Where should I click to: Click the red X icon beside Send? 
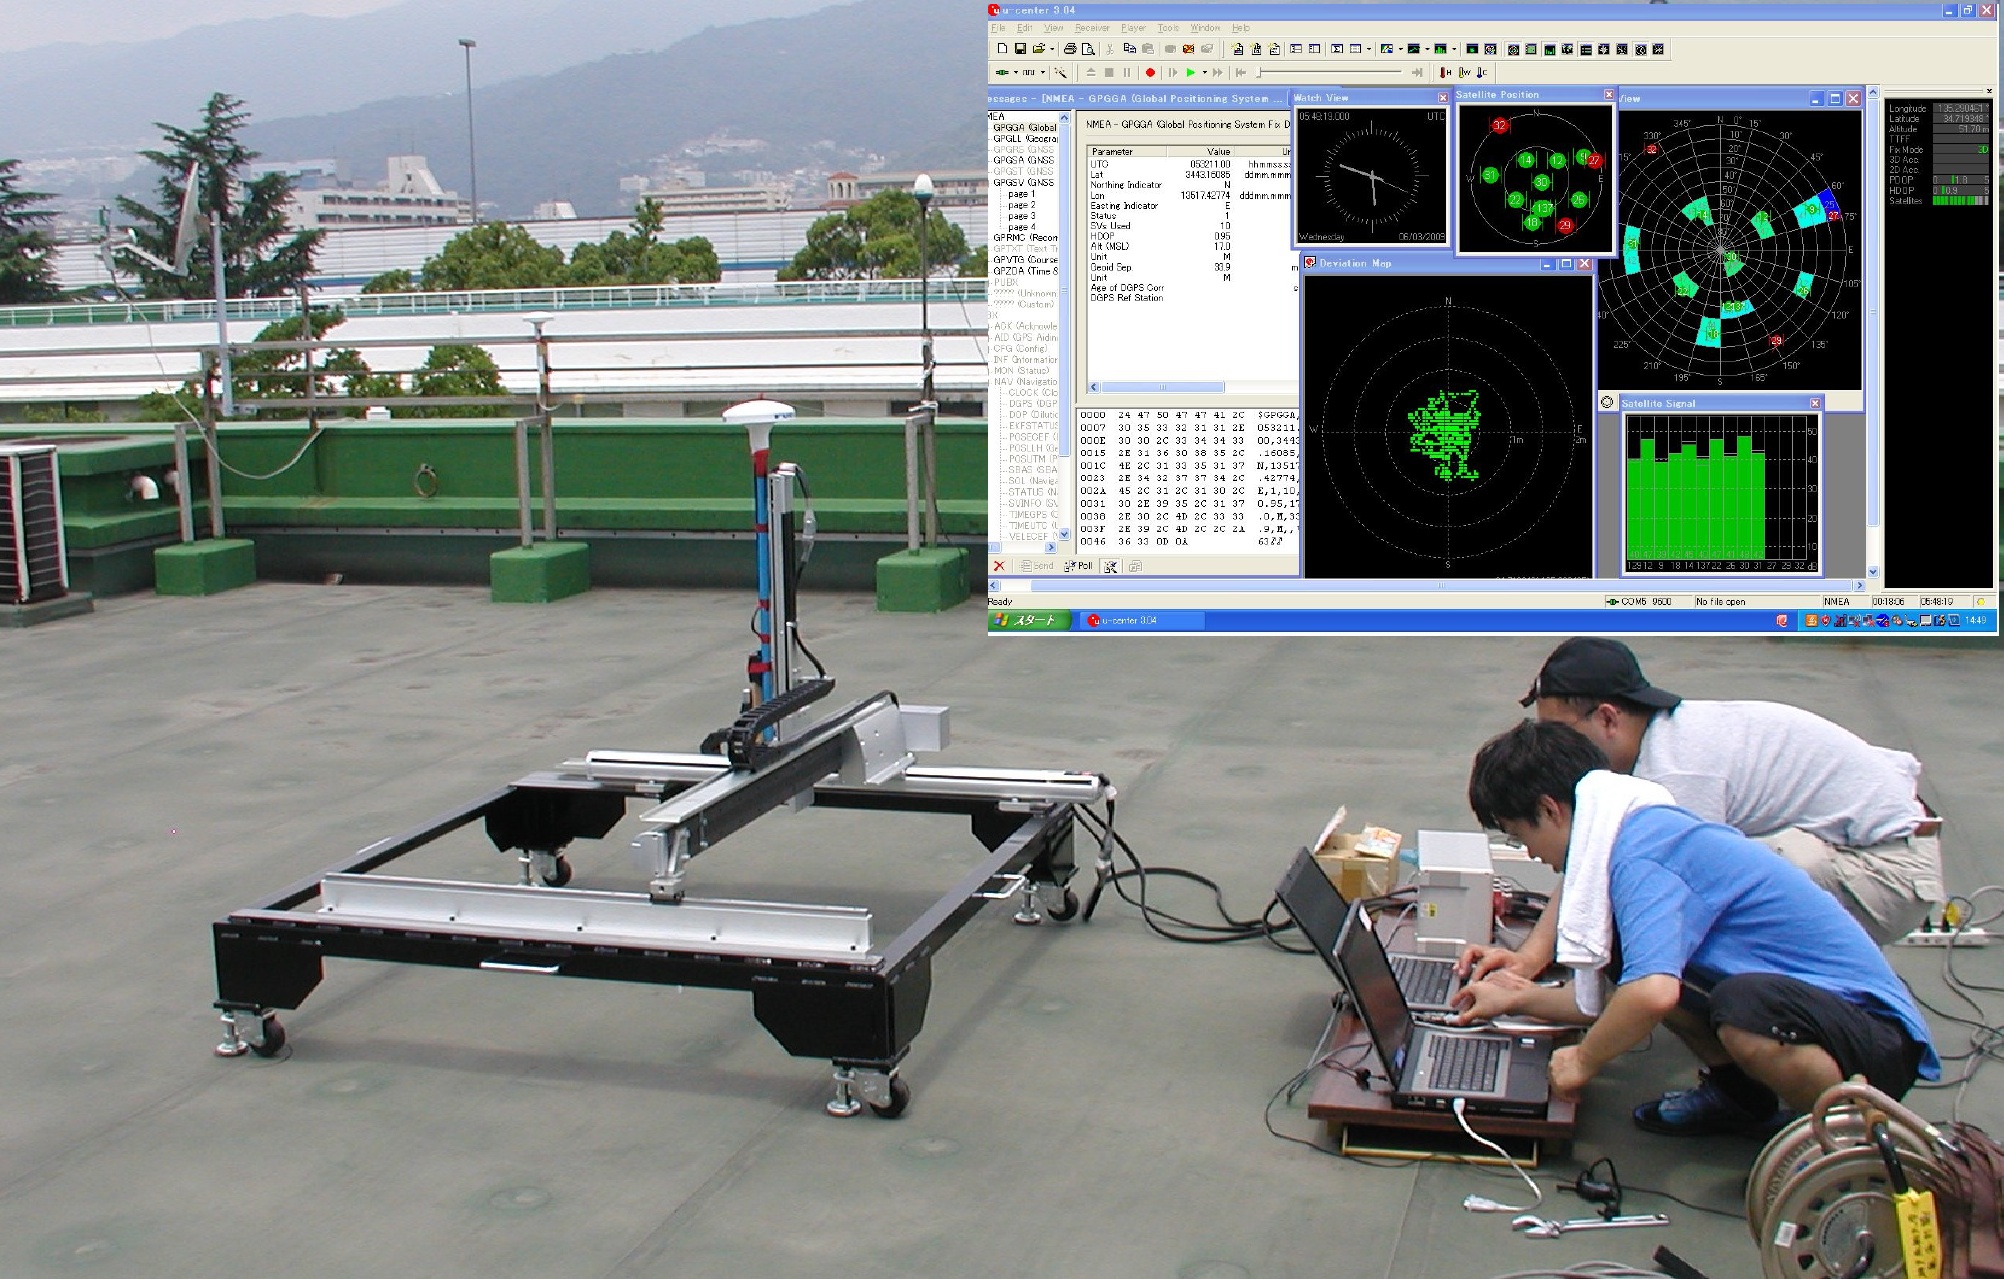coord(999,566)
